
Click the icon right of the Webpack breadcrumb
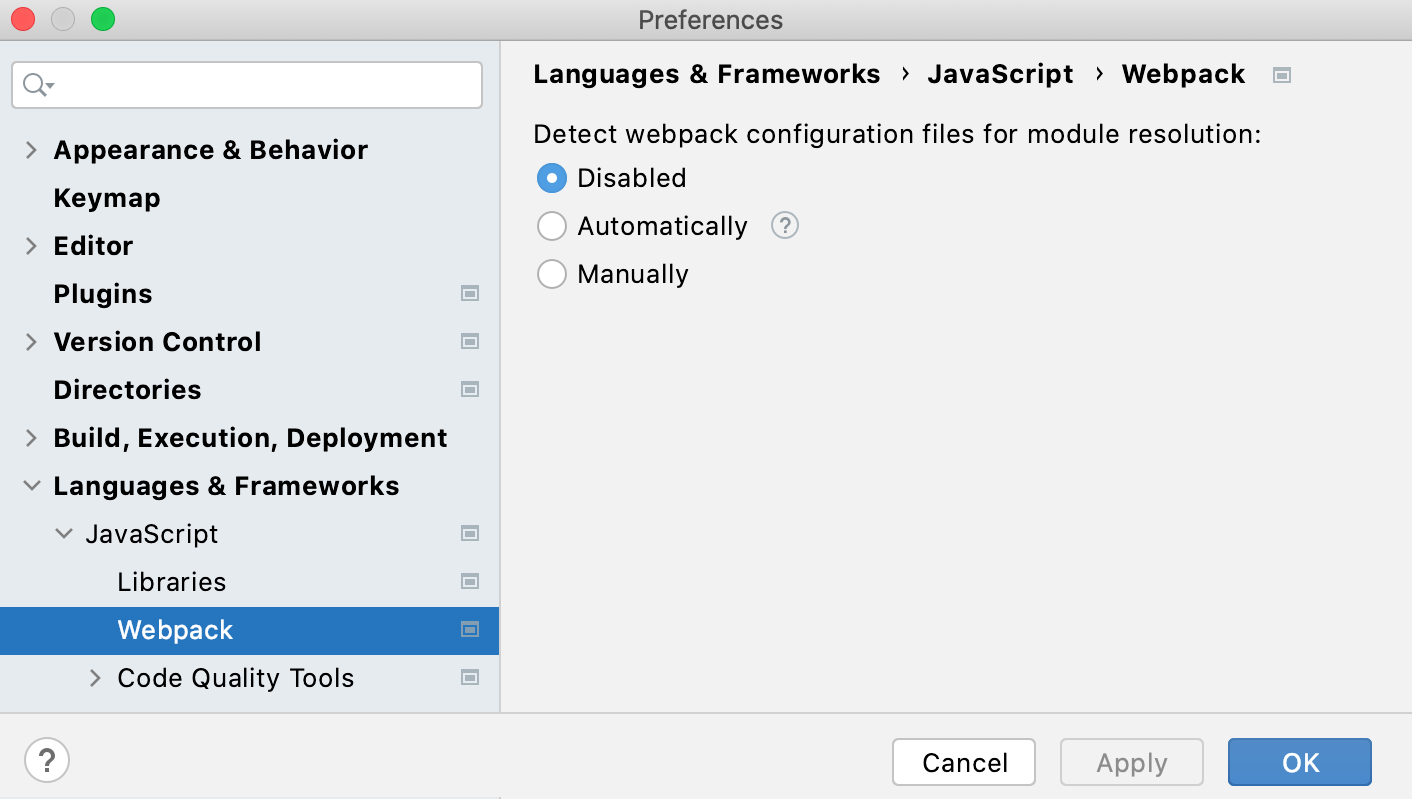click(1282, 74)
